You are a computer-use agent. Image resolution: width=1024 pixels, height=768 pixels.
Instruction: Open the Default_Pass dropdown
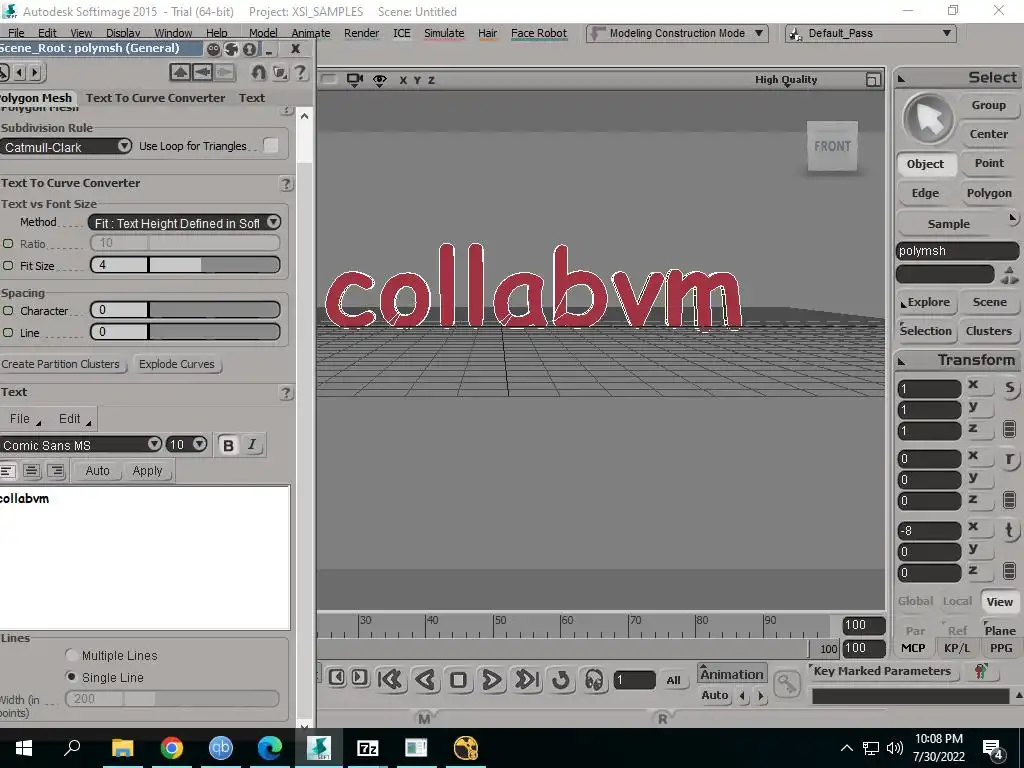pos(871,33)
